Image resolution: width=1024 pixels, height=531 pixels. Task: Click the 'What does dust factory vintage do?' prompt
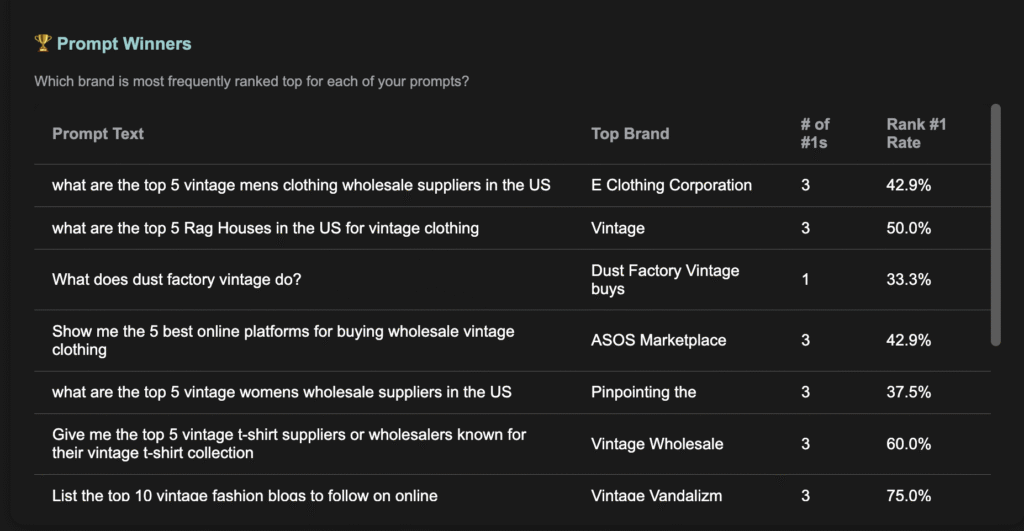click(176, 280)
